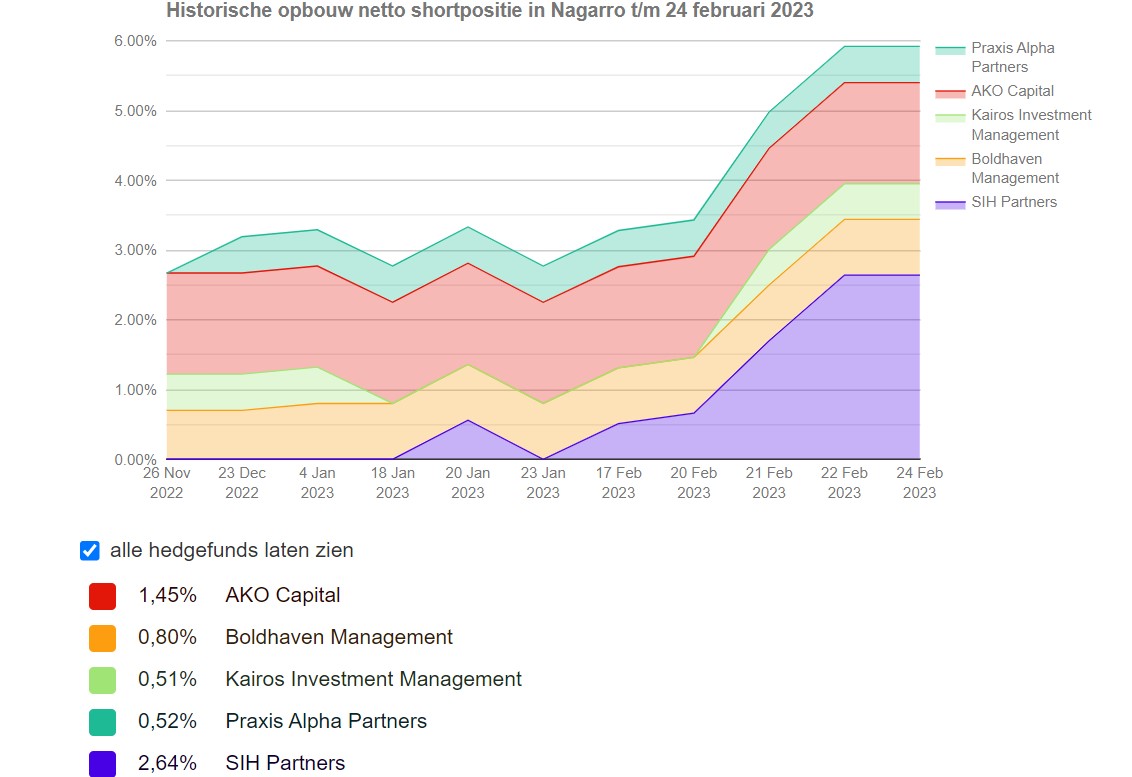1132x777 pixels.
Task: Click the light green Kairos swatch
Action: 102,680
